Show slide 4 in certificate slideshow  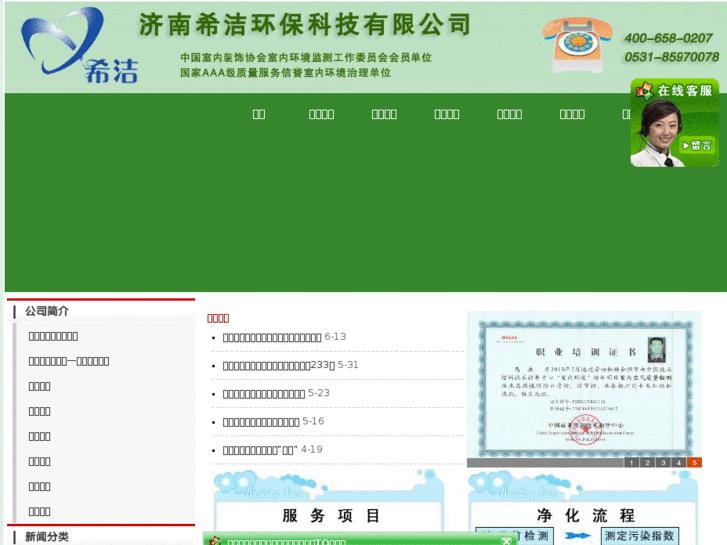679,462
